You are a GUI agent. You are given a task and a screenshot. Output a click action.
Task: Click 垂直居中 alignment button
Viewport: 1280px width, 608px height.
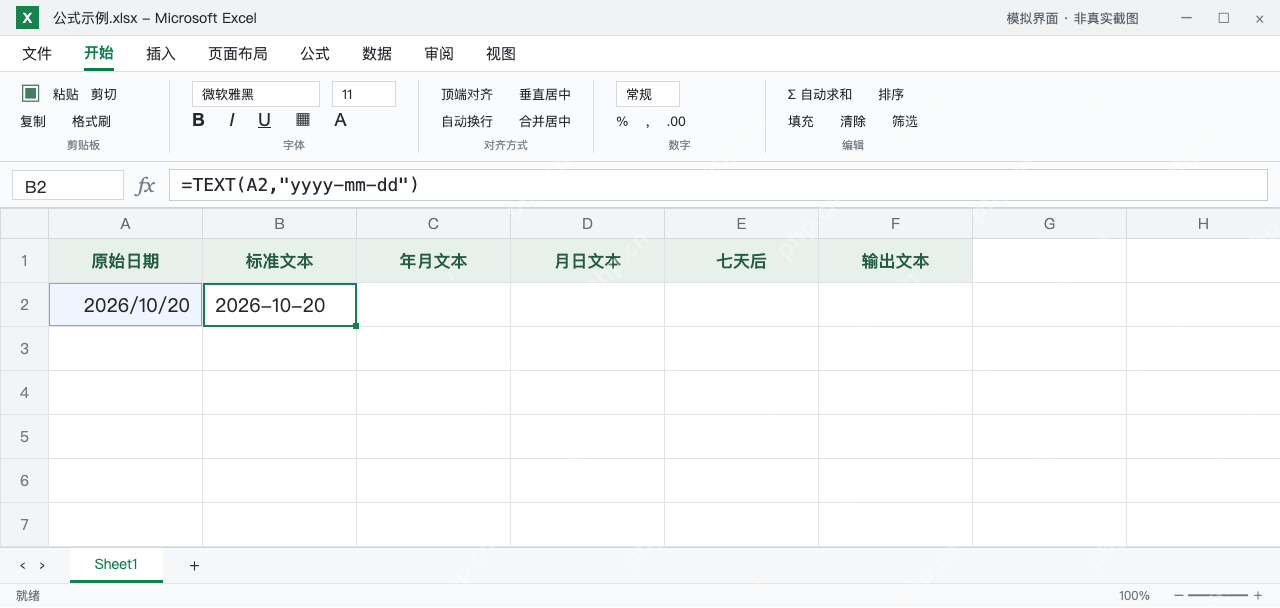click(x=545, y=94)
